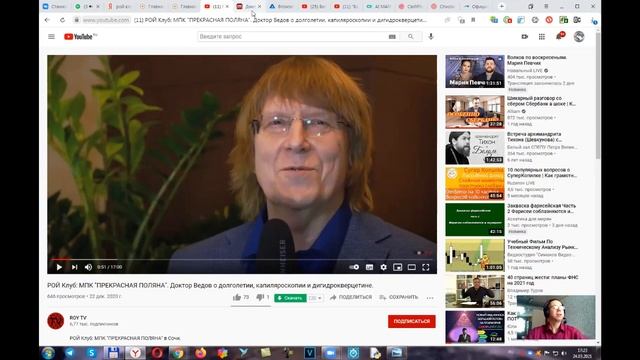Open the YouTube apps grid icon
Viewport: 640px width, 360px height.
click(542, 37)
